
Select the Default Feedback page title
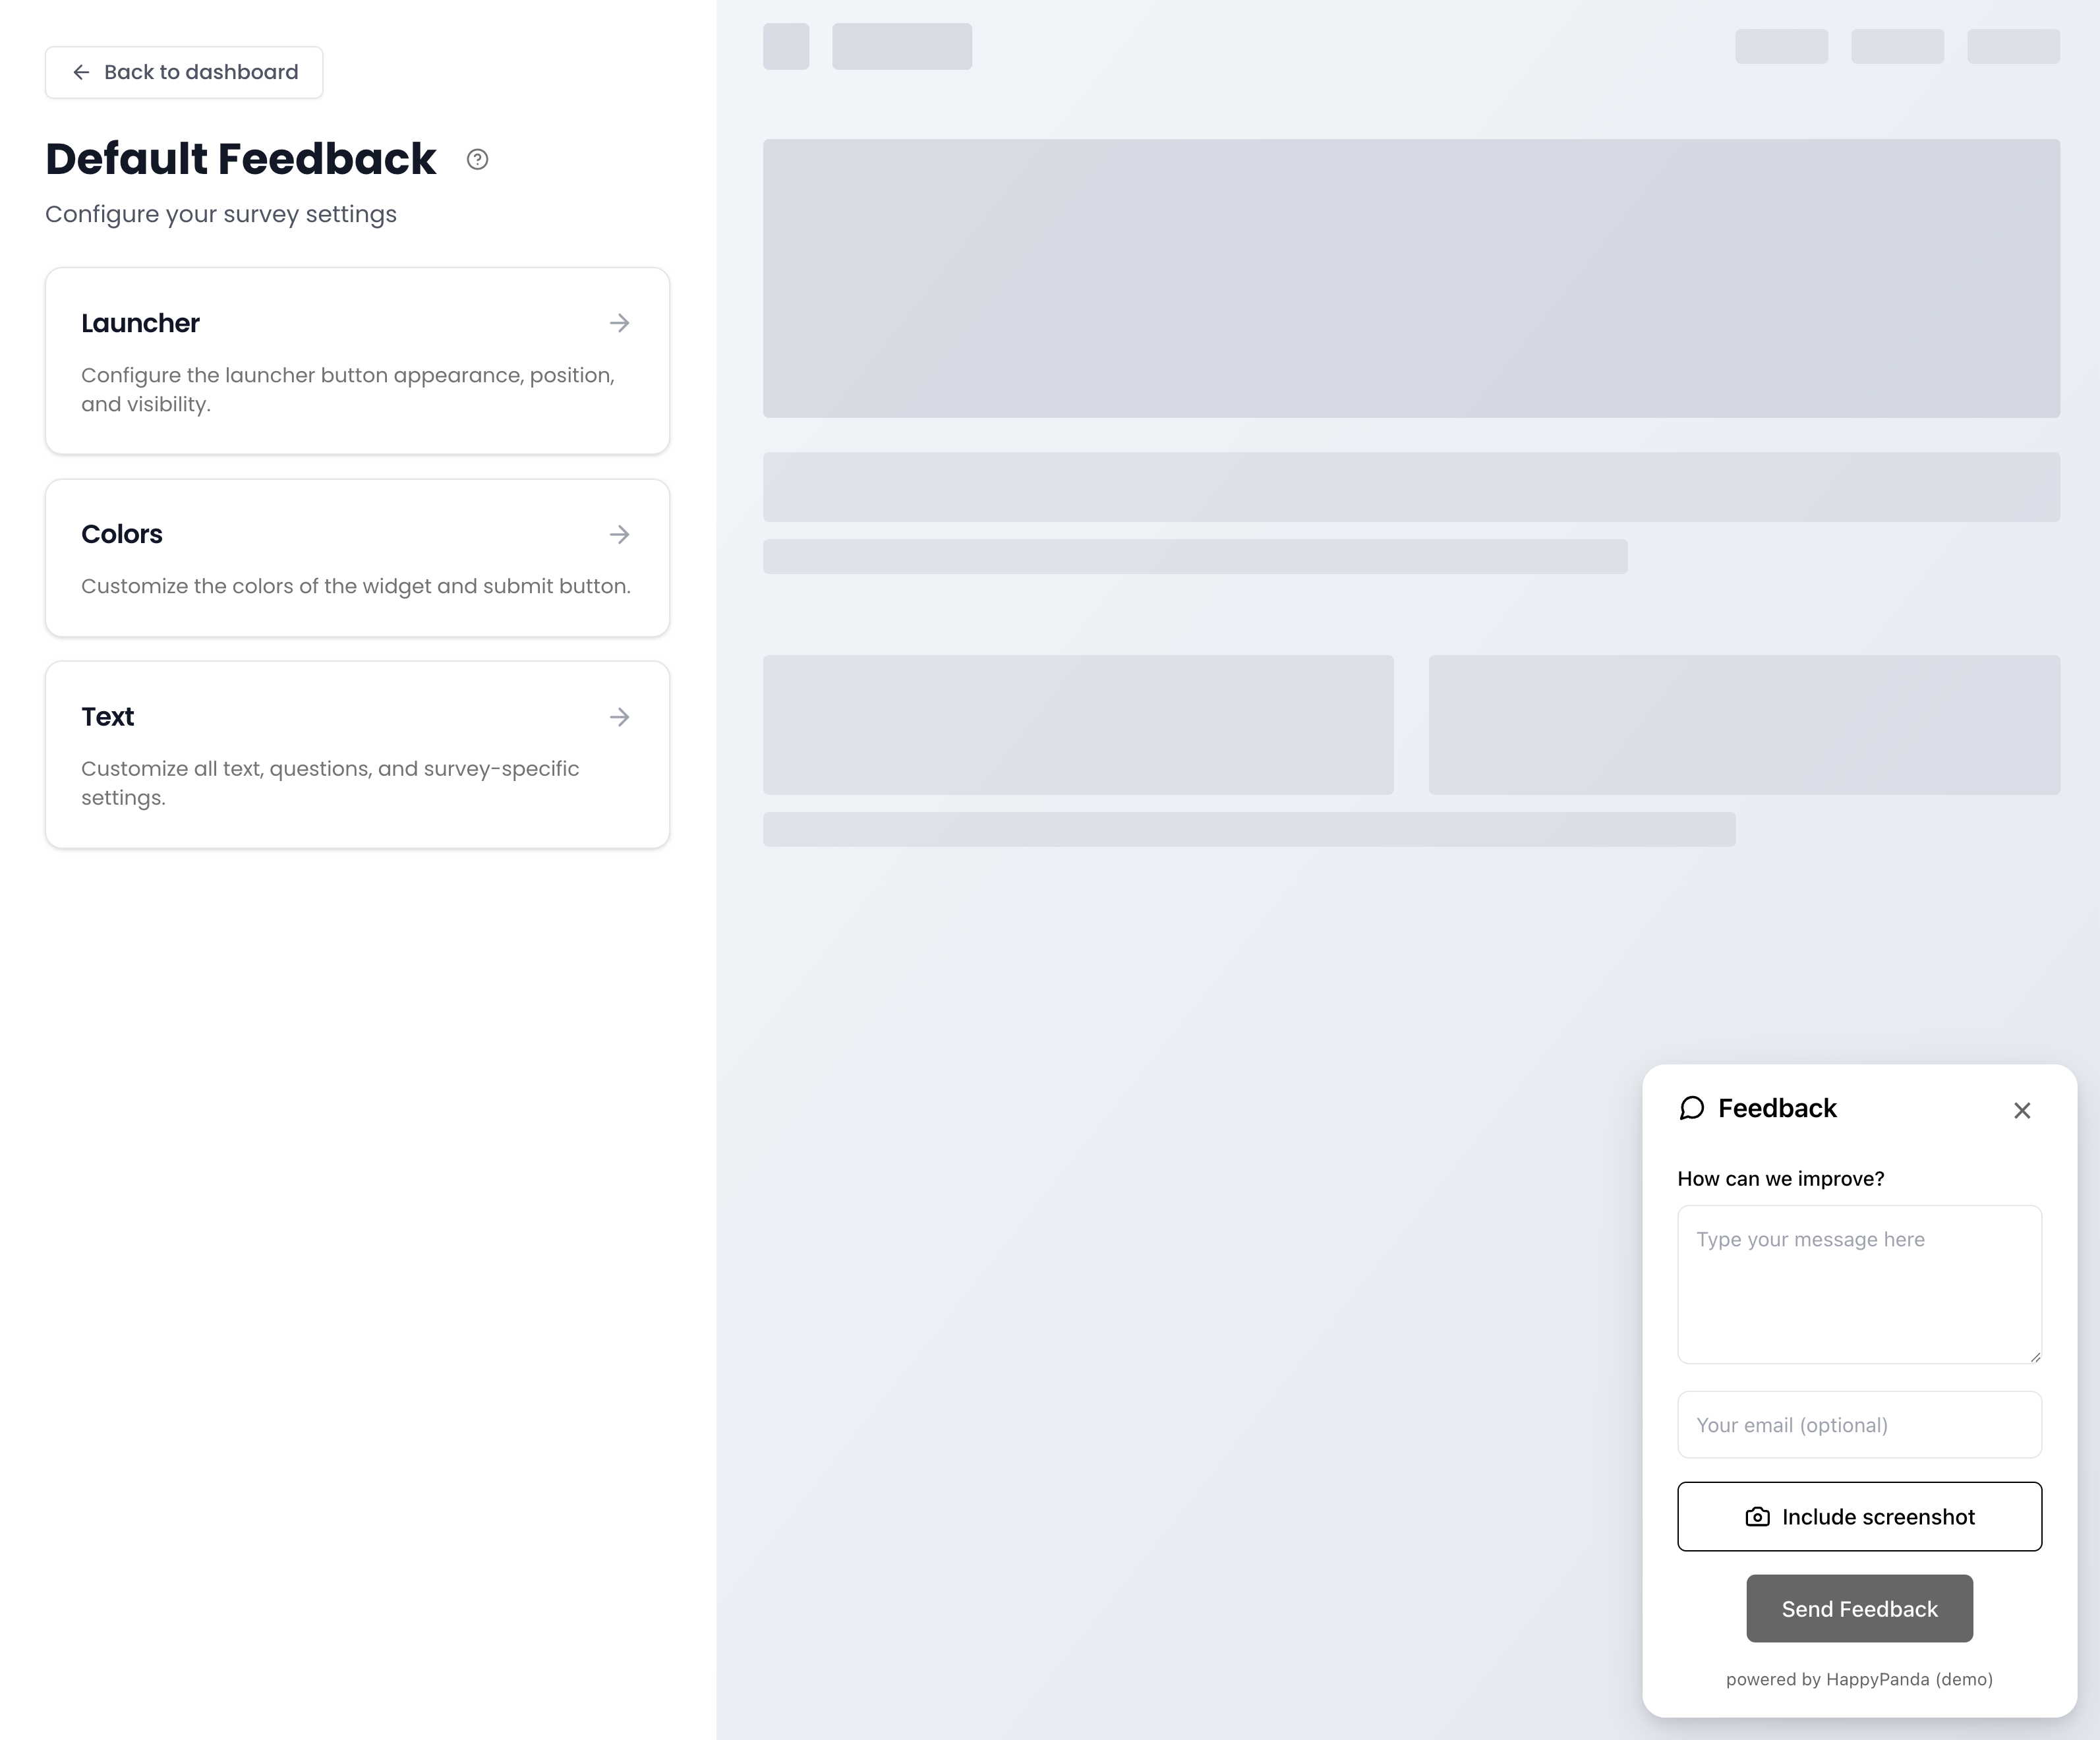point(240,158)
